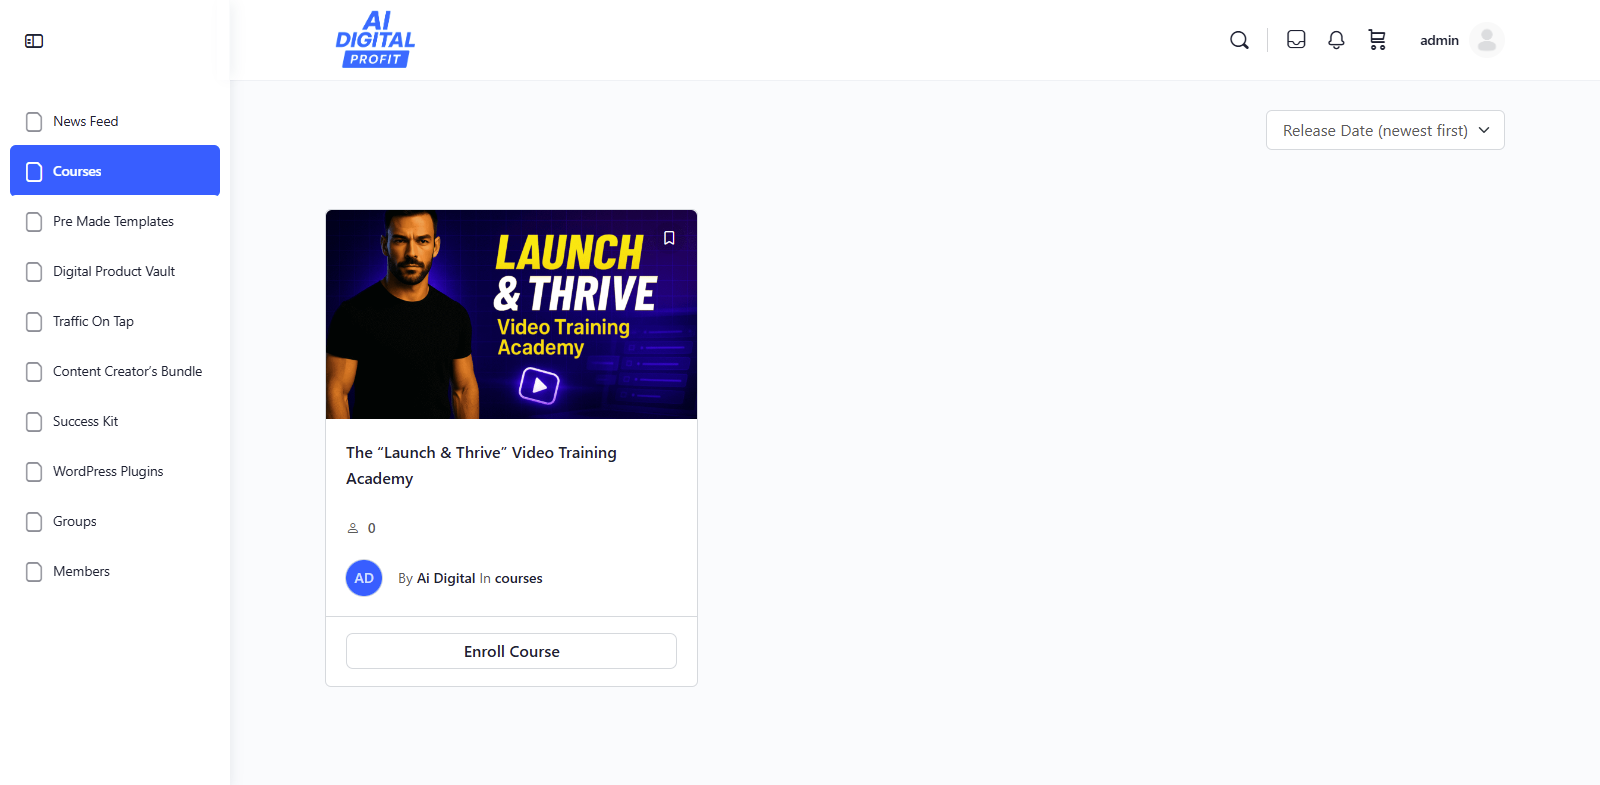Open Pre Made Templates section
1600x785 pixels.
point(113,221)
